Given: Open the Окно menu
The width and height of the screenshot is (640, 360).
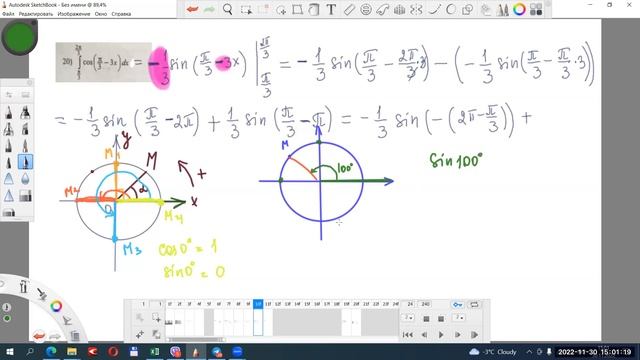Looking at the screenshot, I should (x=101, y=14).
